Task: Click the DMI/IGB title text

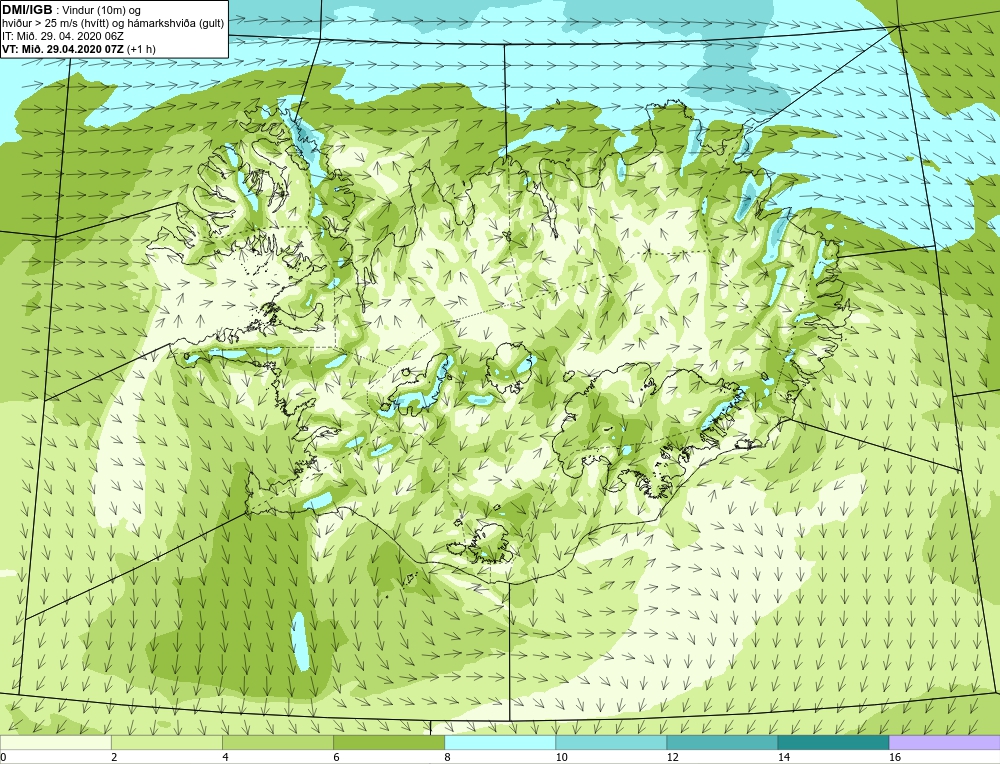Action: [x=27, y=10]
